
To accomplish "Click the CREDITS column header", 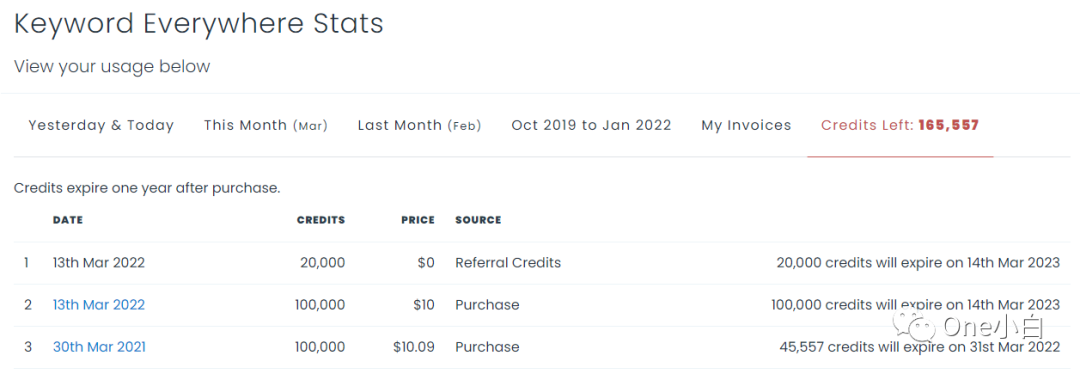I will 320,220.
